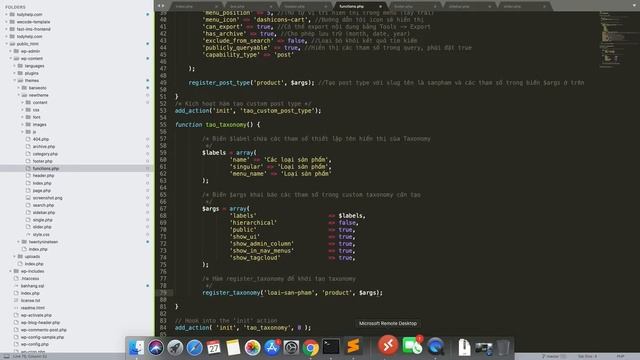
Task: Collapse the themes folder
Action: coord(15,80)
